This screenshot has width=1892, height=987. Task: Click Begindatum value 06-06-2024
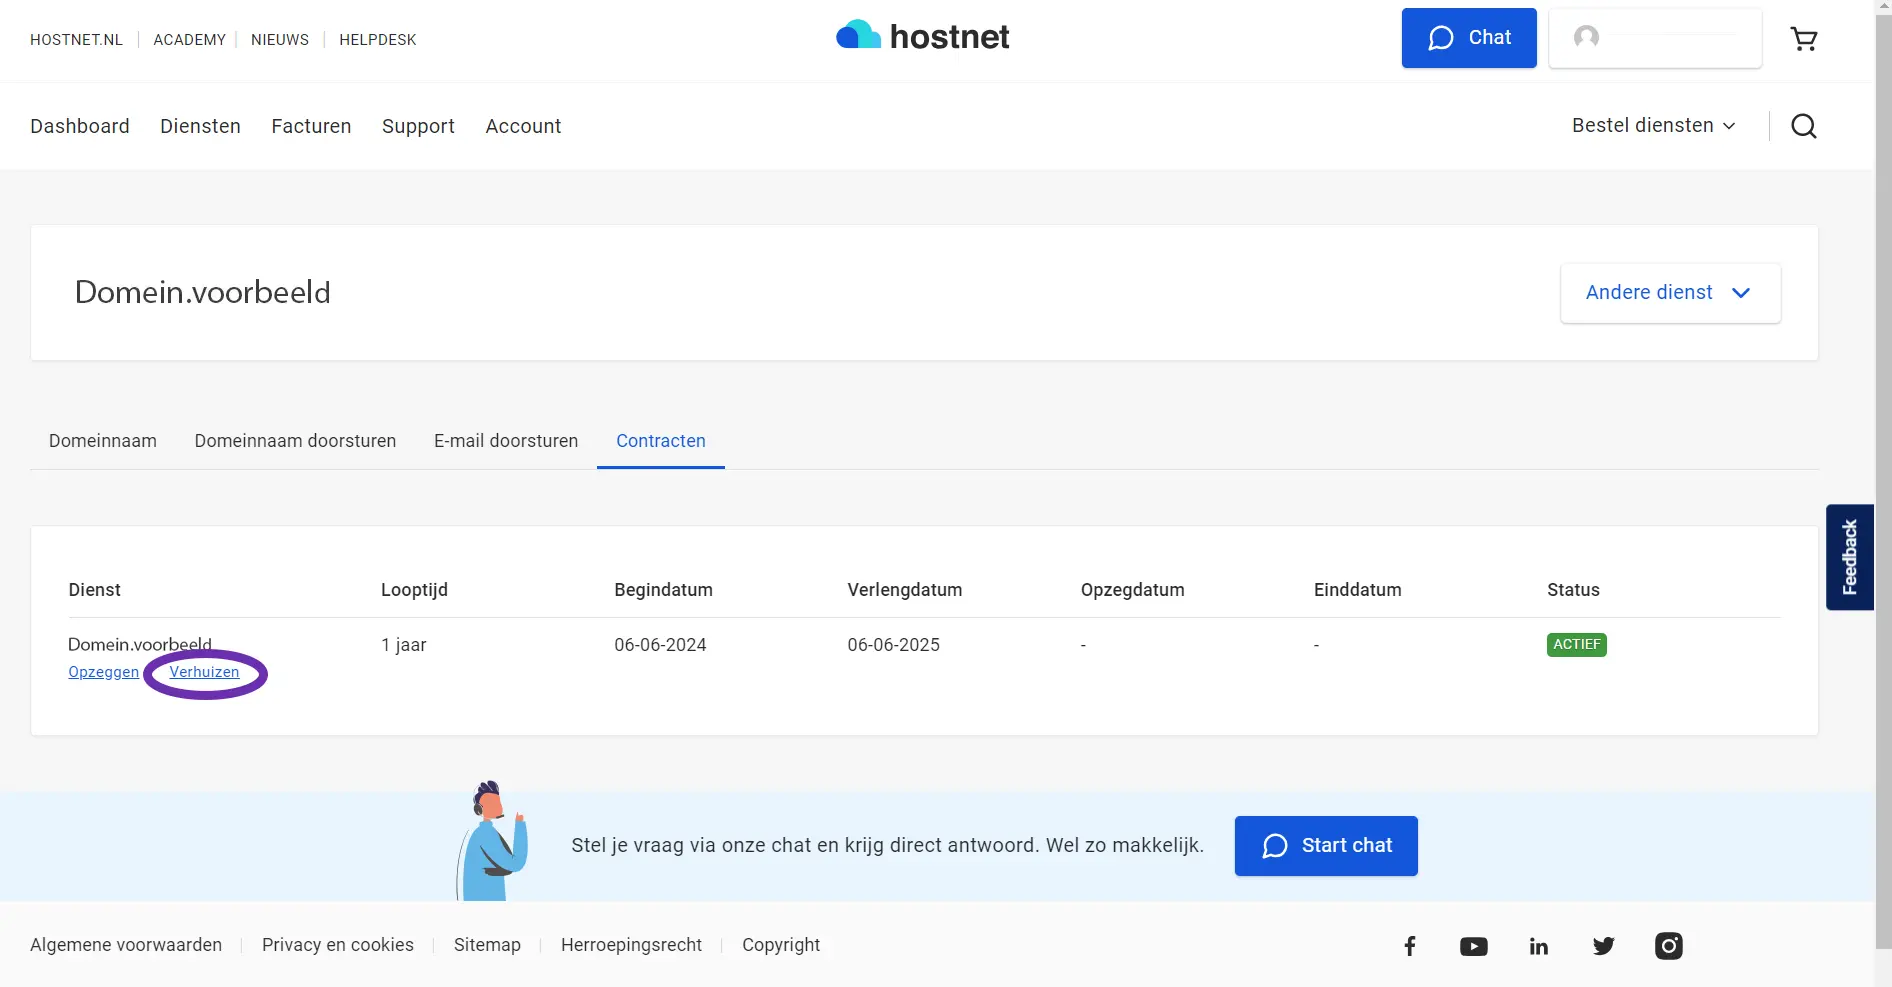click(x=660, y=645)
